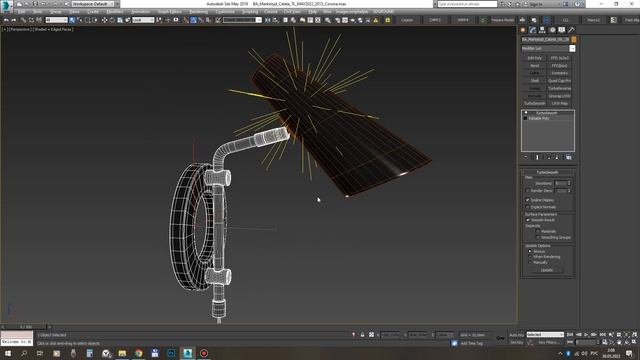Viewport: 640px width, 360px height.
Task: Open the Modify command panel tab
Action: click(533, 30)
